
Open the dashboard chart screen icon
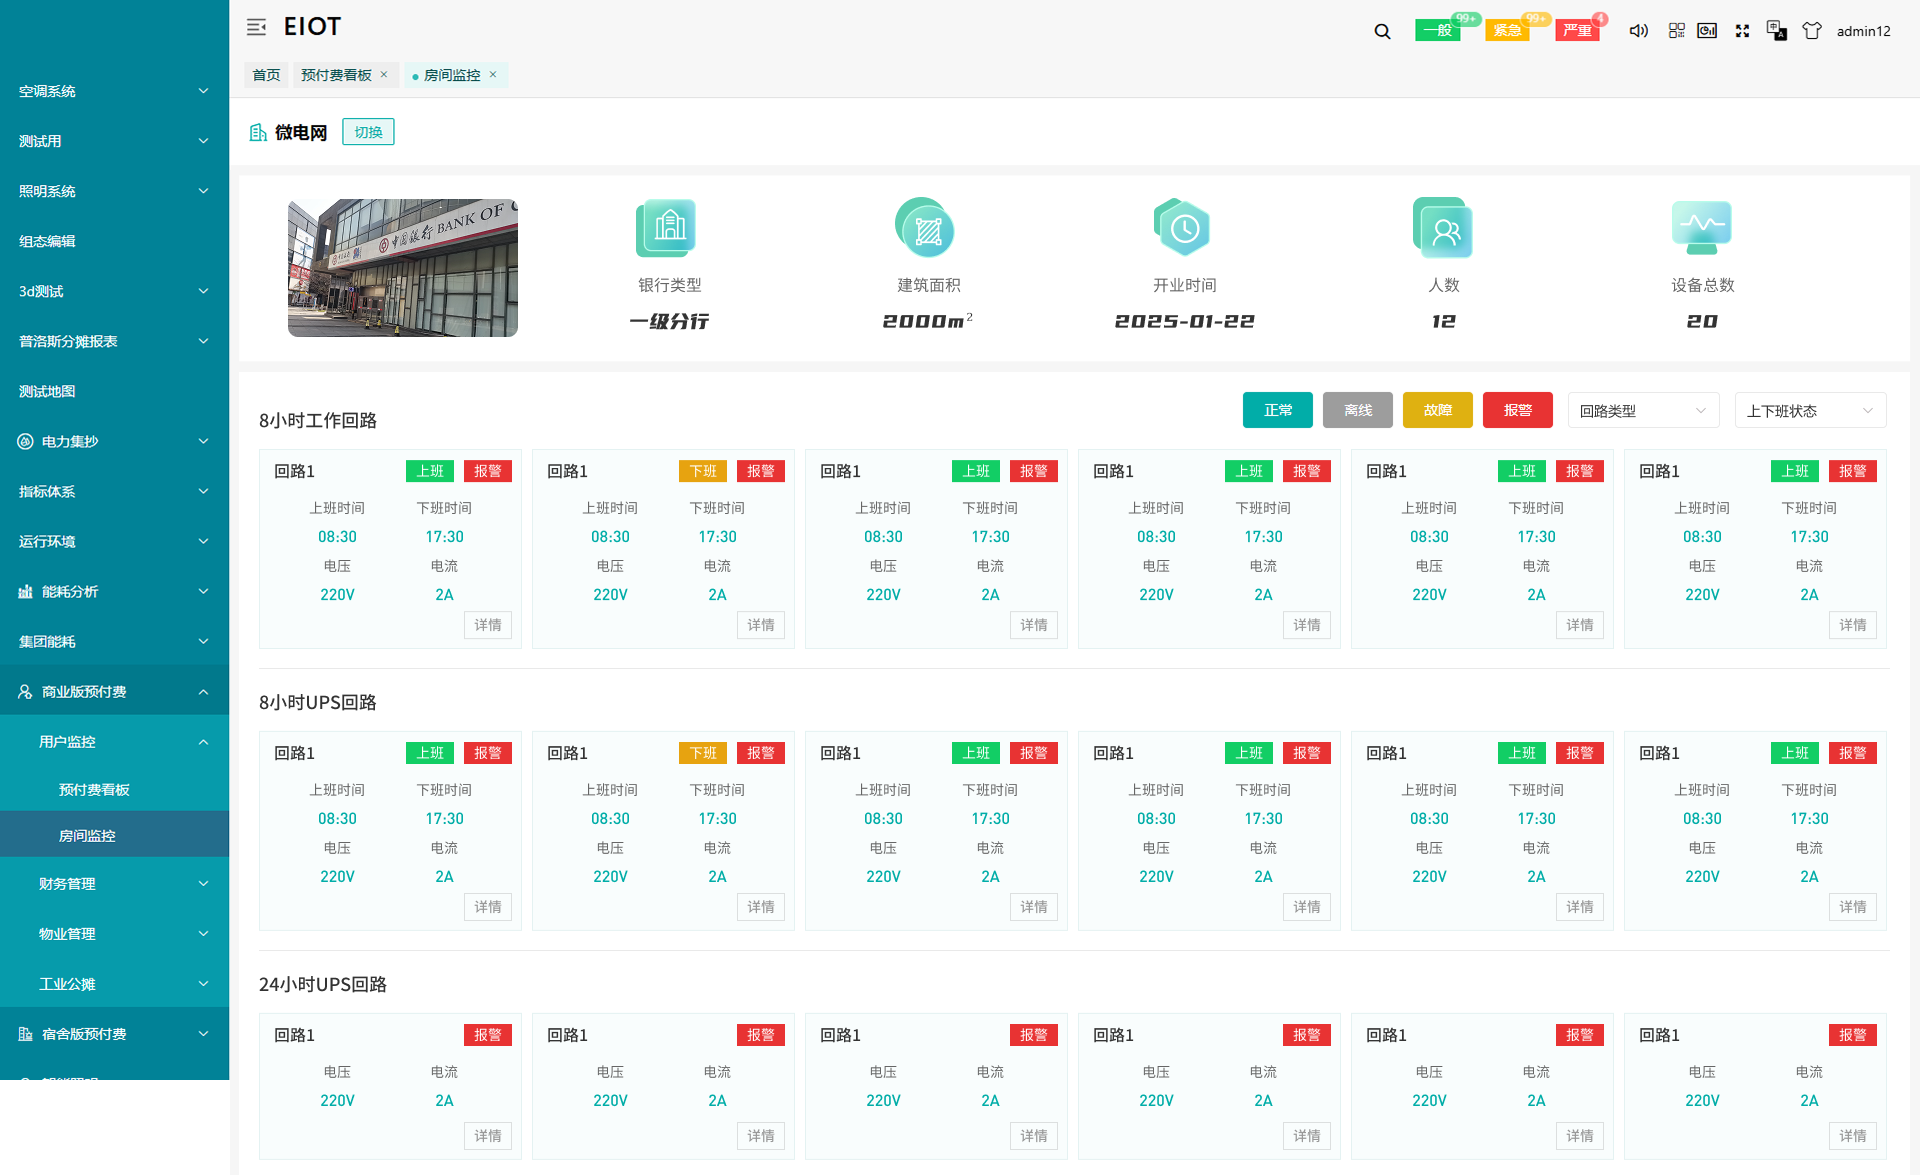tap(1708, 31)
